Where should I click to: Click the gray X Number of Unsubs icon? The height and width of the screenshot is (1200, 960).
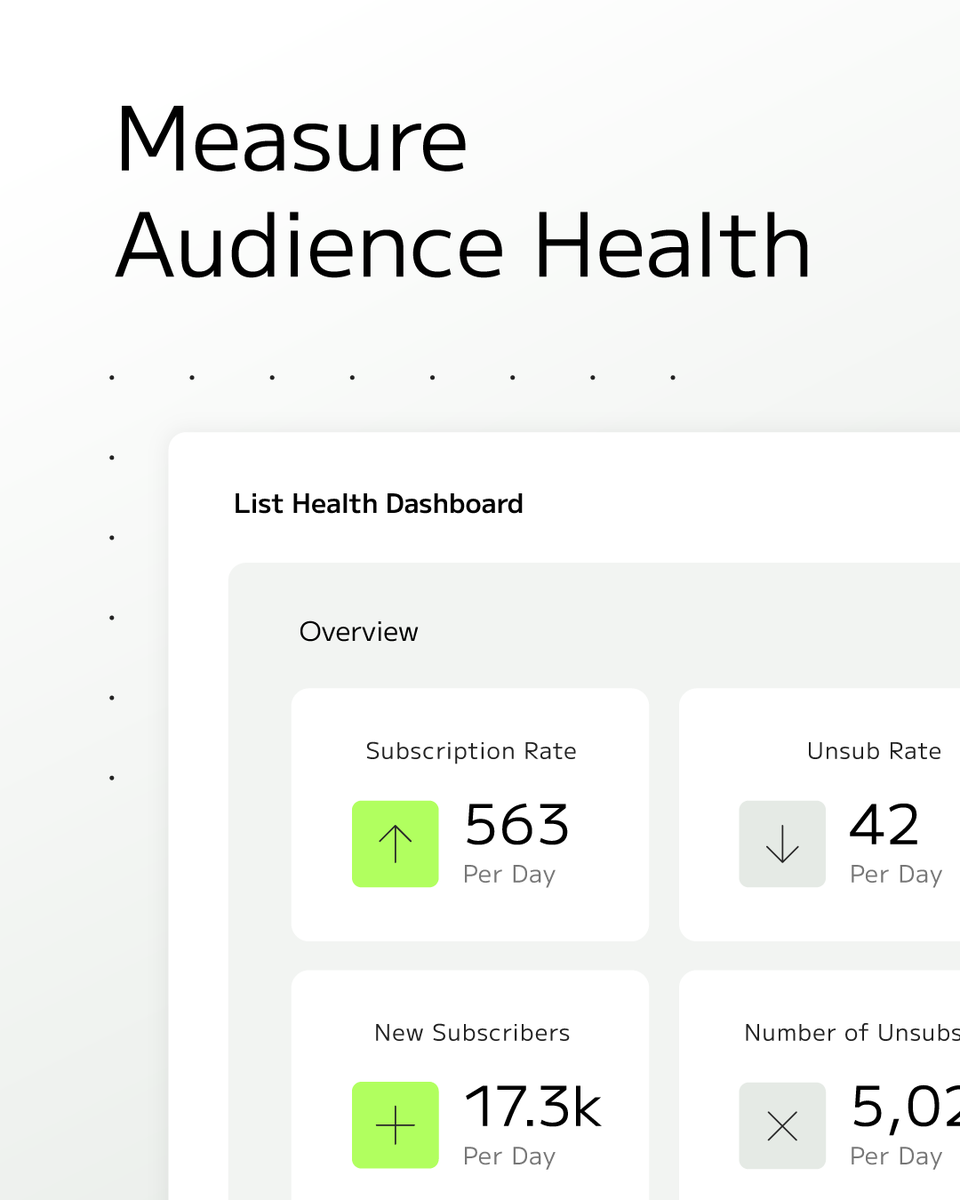[x=782, y=1125]
